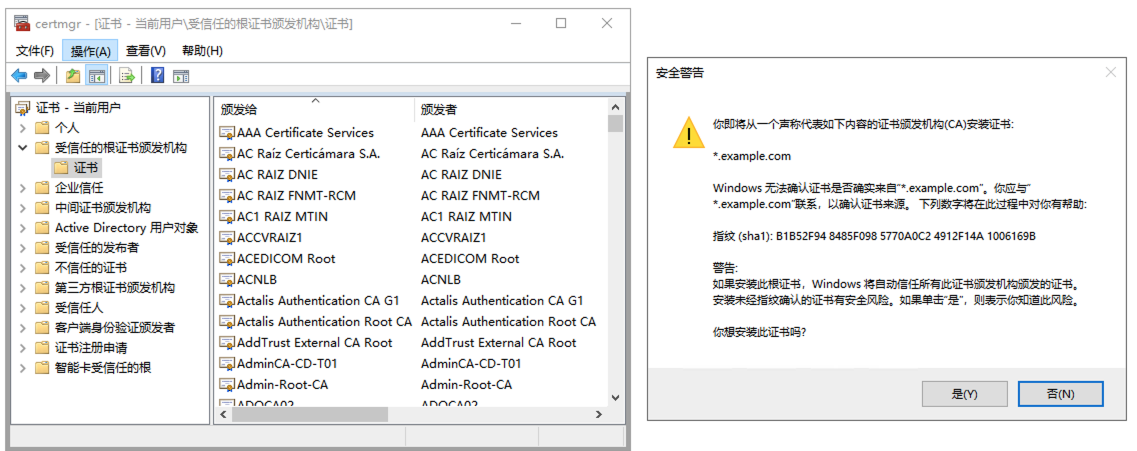Expand the 企业信任 tree node
1137x451 pixels.
pyautogui.click(x=23, y=188)
